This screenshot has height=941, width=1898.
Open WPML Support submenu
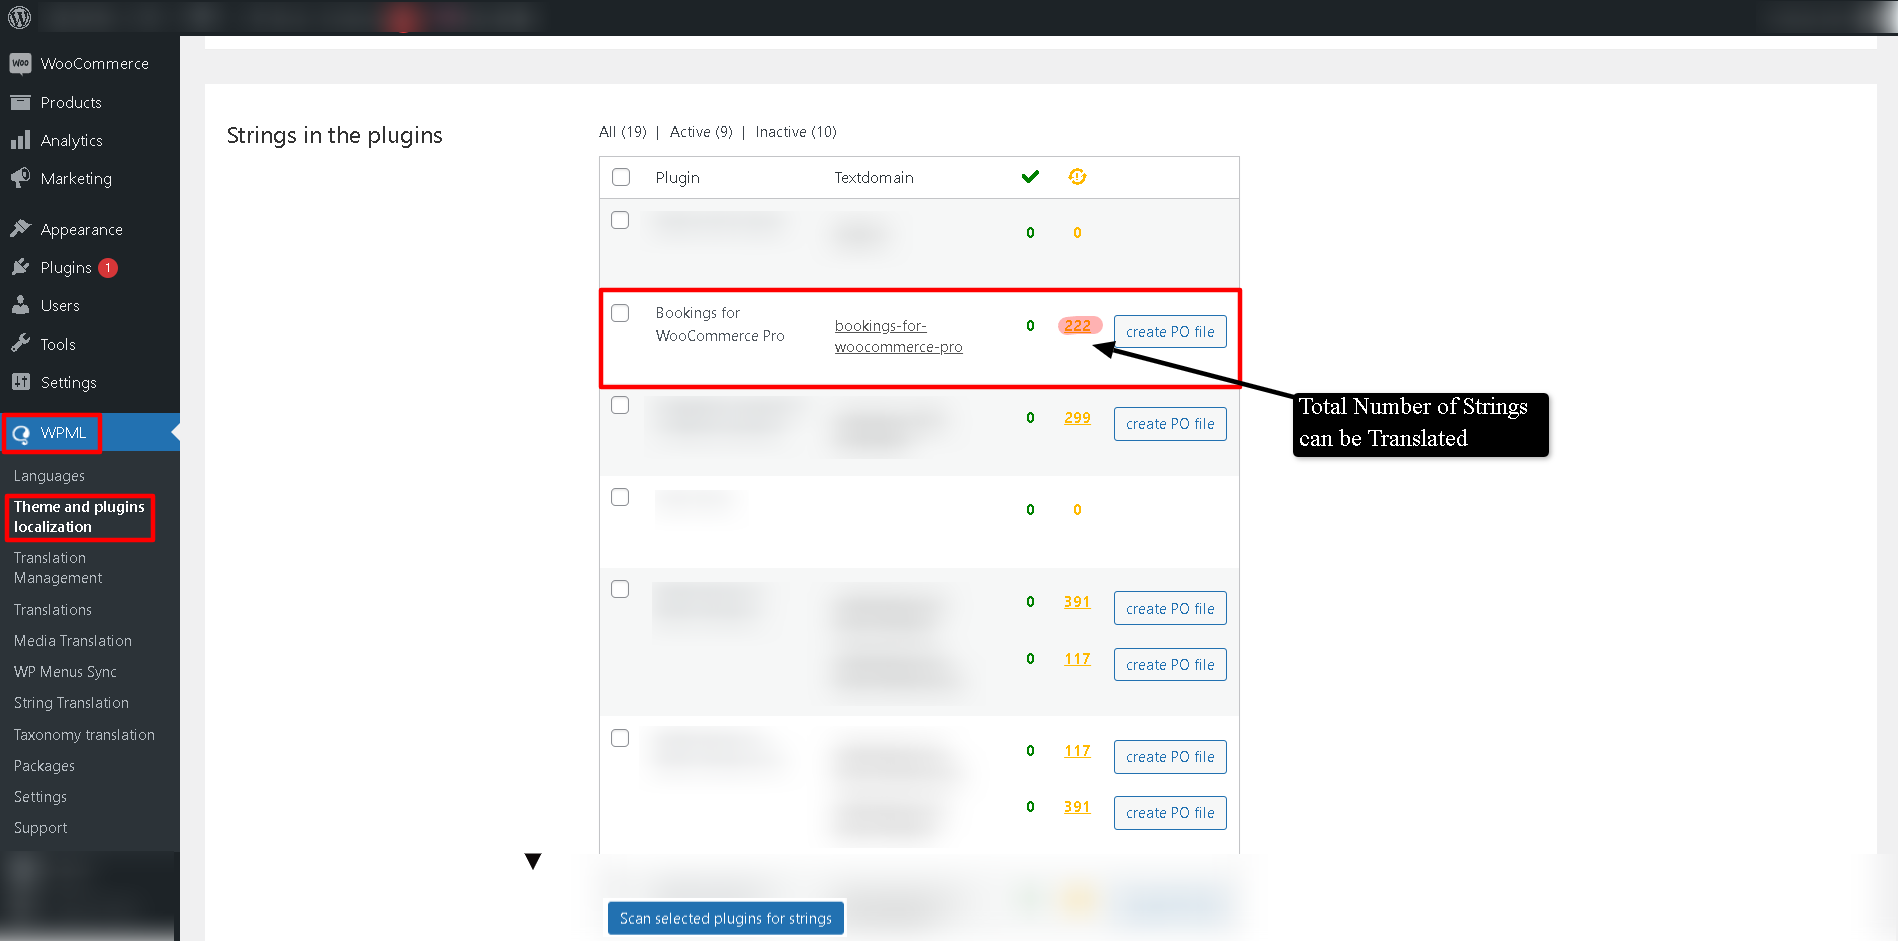click(40, 828)
